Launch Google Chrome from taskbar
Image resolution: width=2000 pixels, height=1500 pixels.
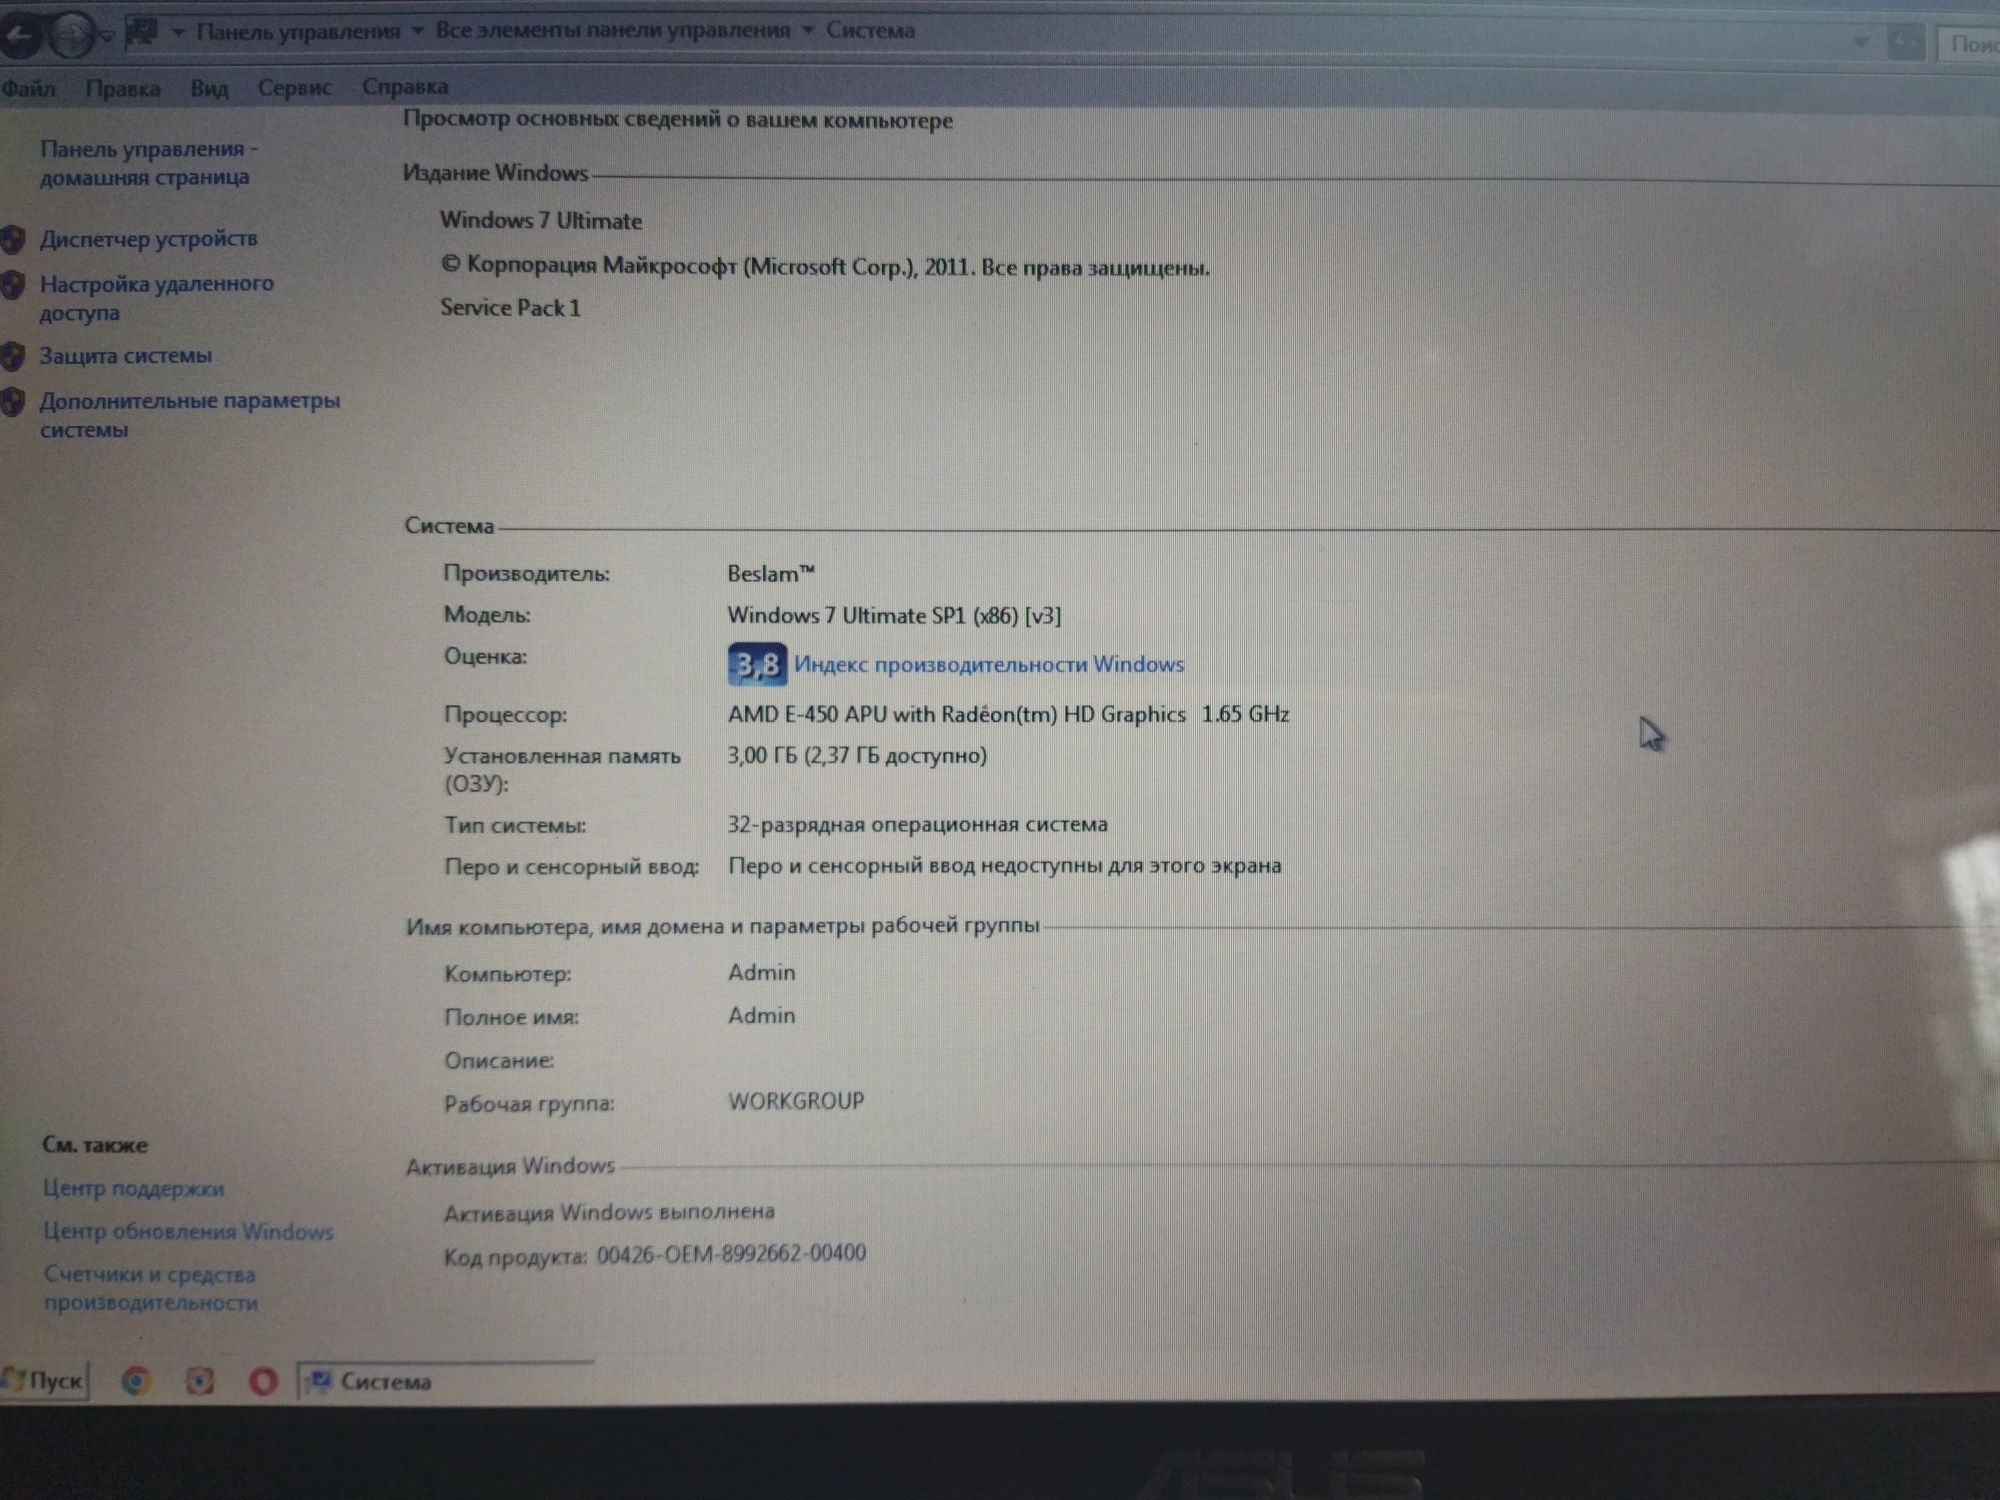[x=137, y=1381]
